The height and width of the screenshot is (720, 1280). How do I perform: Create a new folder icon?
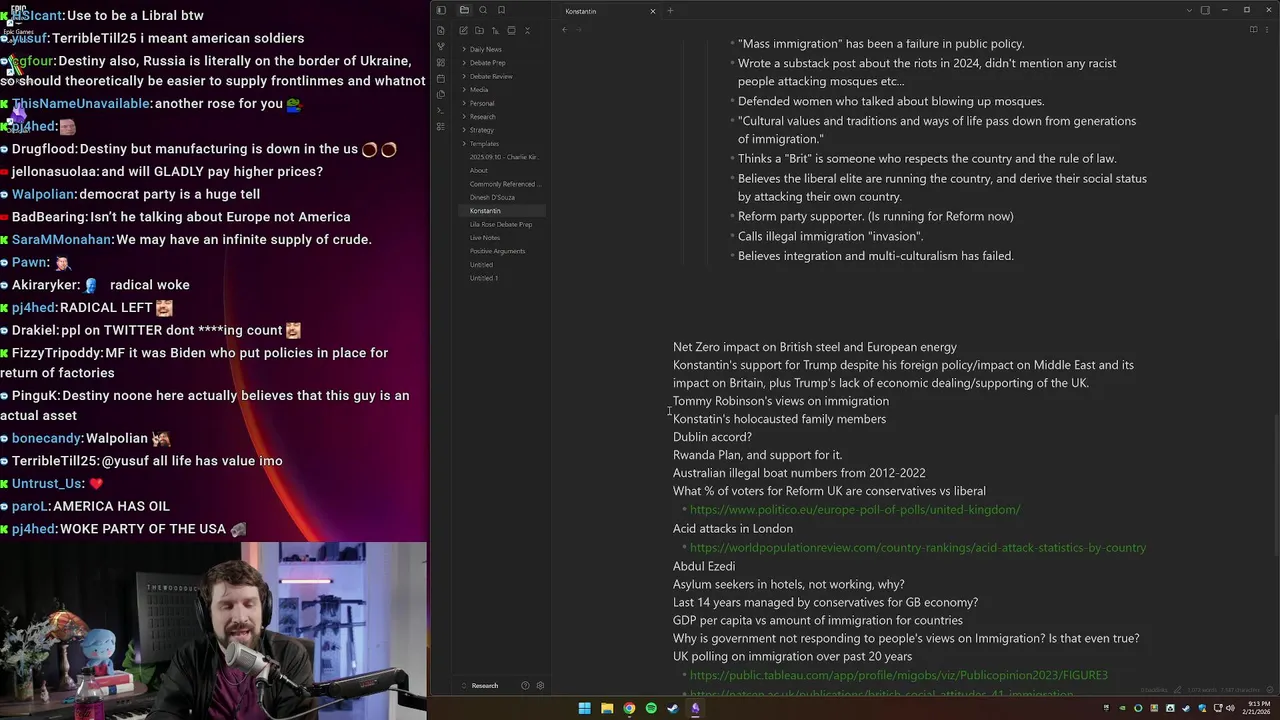click(479, 30)
